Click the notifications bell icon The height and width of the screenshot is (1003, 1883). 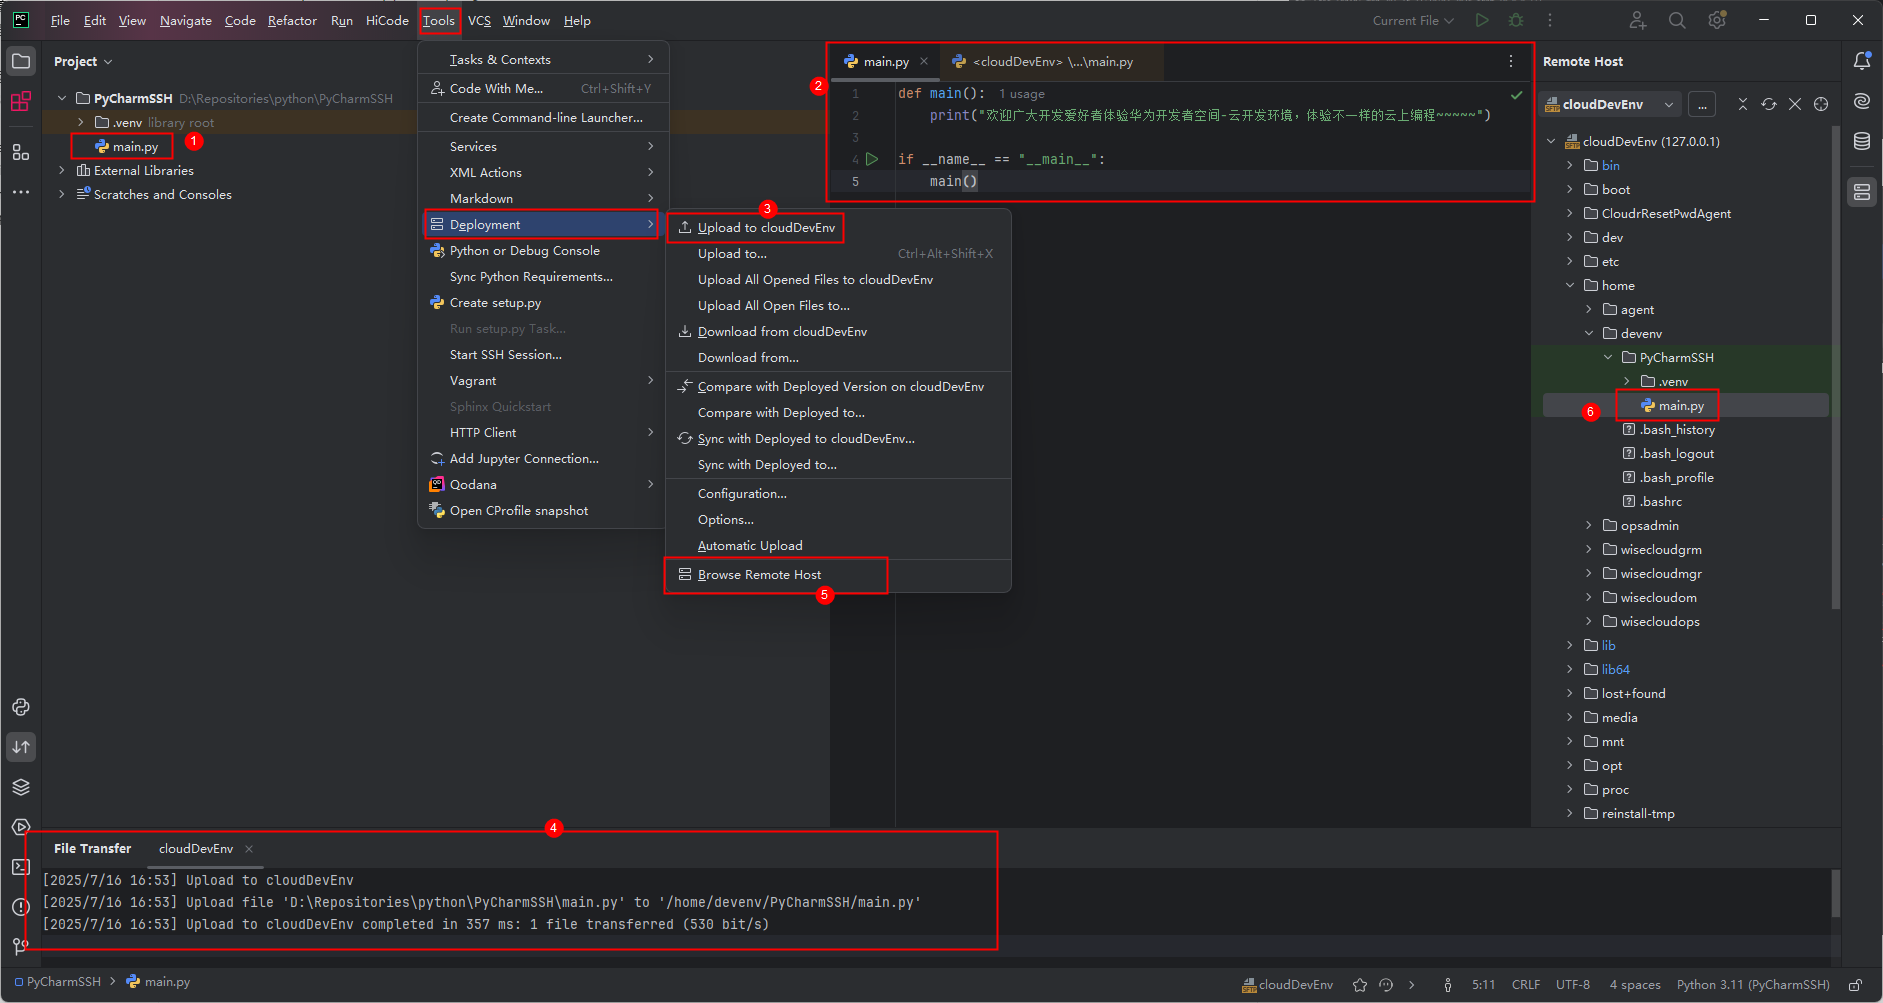[x=1862, y=61]
